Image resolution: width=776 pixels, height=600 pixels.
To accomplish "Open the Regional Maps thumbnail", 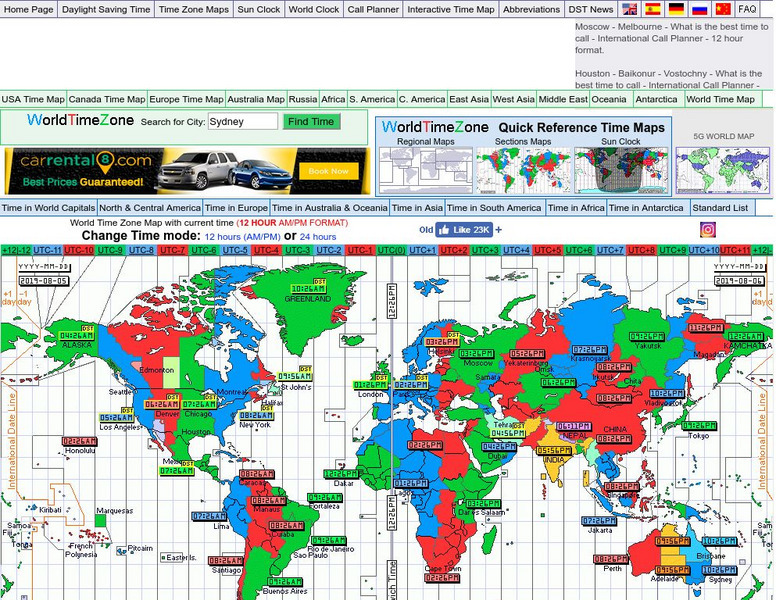I will click(425, 170).
